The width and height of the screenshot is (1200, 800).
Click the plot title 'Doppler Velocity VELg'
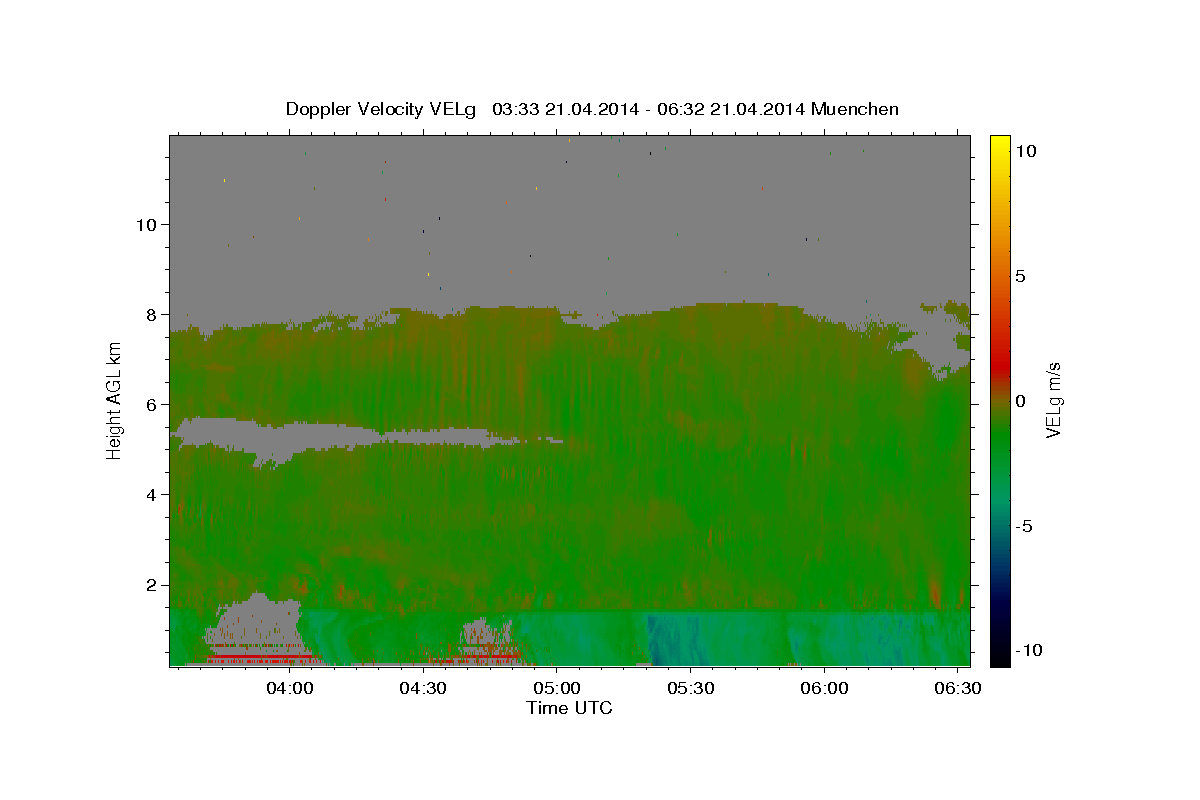pyautogui.click(x=380, y=109)
